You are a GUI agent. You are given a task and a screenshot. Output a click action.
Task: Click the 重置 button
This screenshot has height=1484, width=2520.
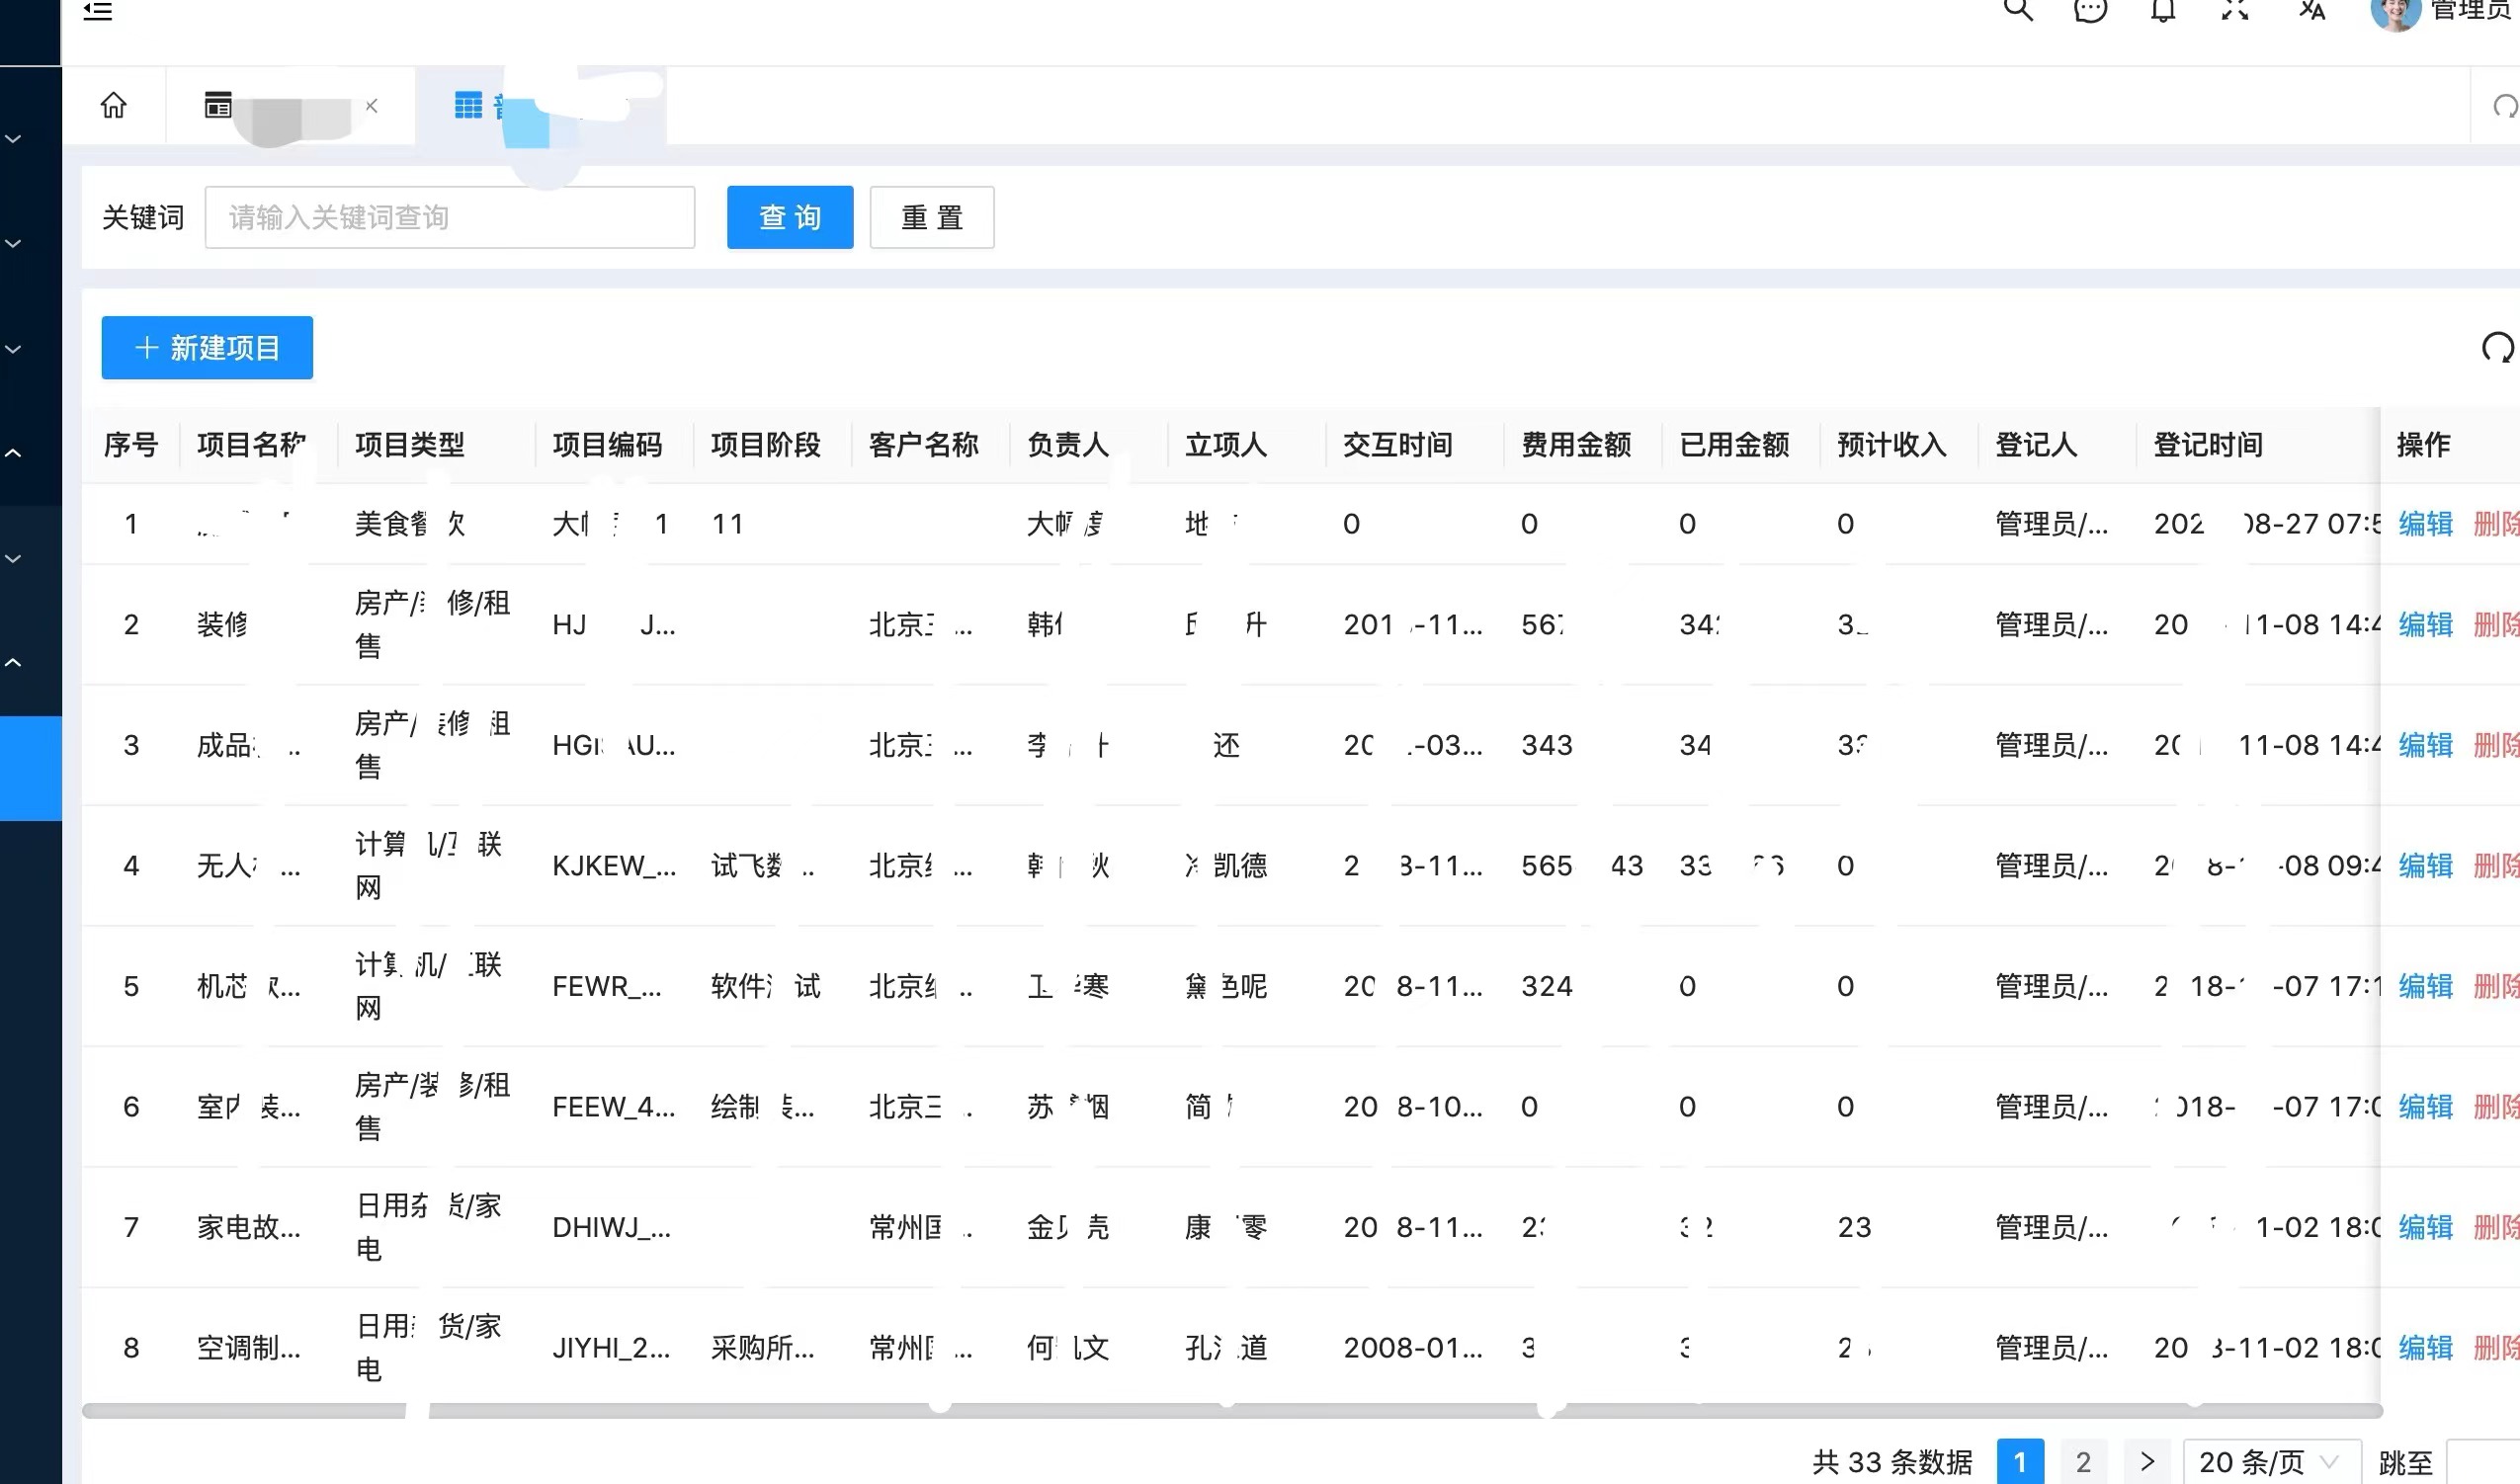pyautogui.click(x=932, y=217)
